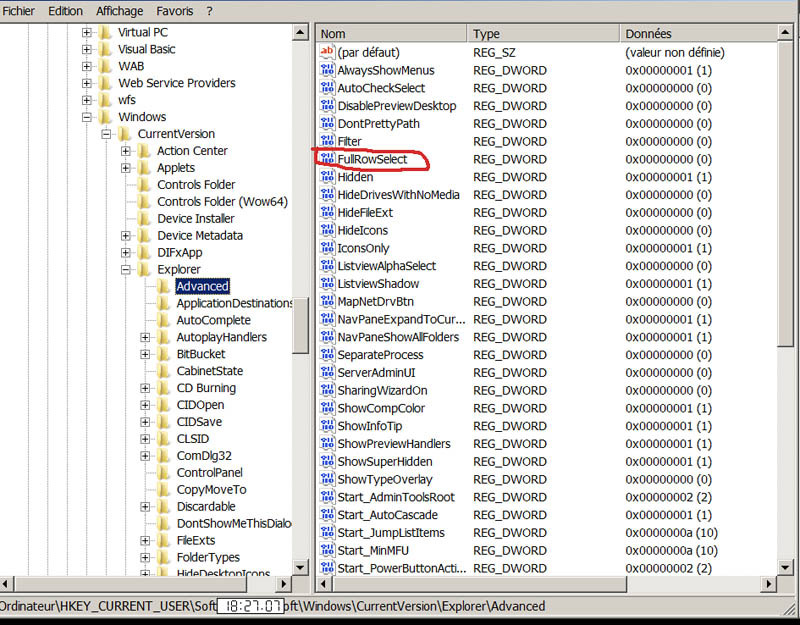Click values pane scroll right arrow

[x=769, y=584]
